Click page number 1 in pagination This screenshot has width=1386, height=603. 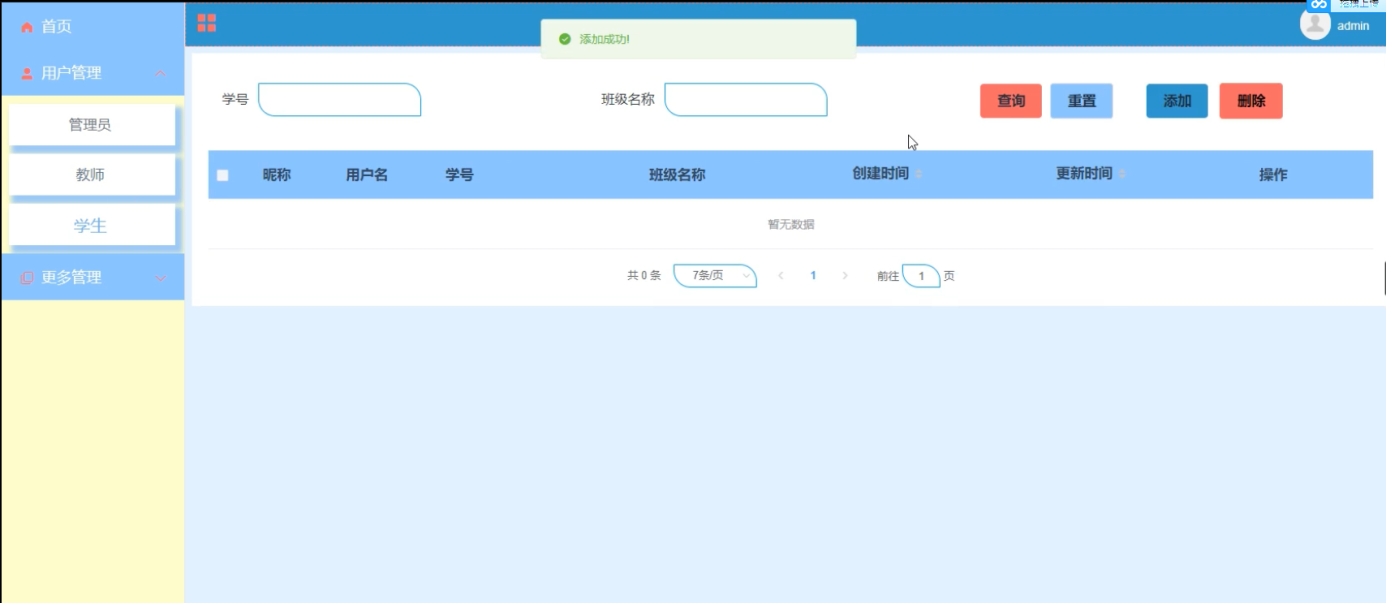(x=814, y=275)
